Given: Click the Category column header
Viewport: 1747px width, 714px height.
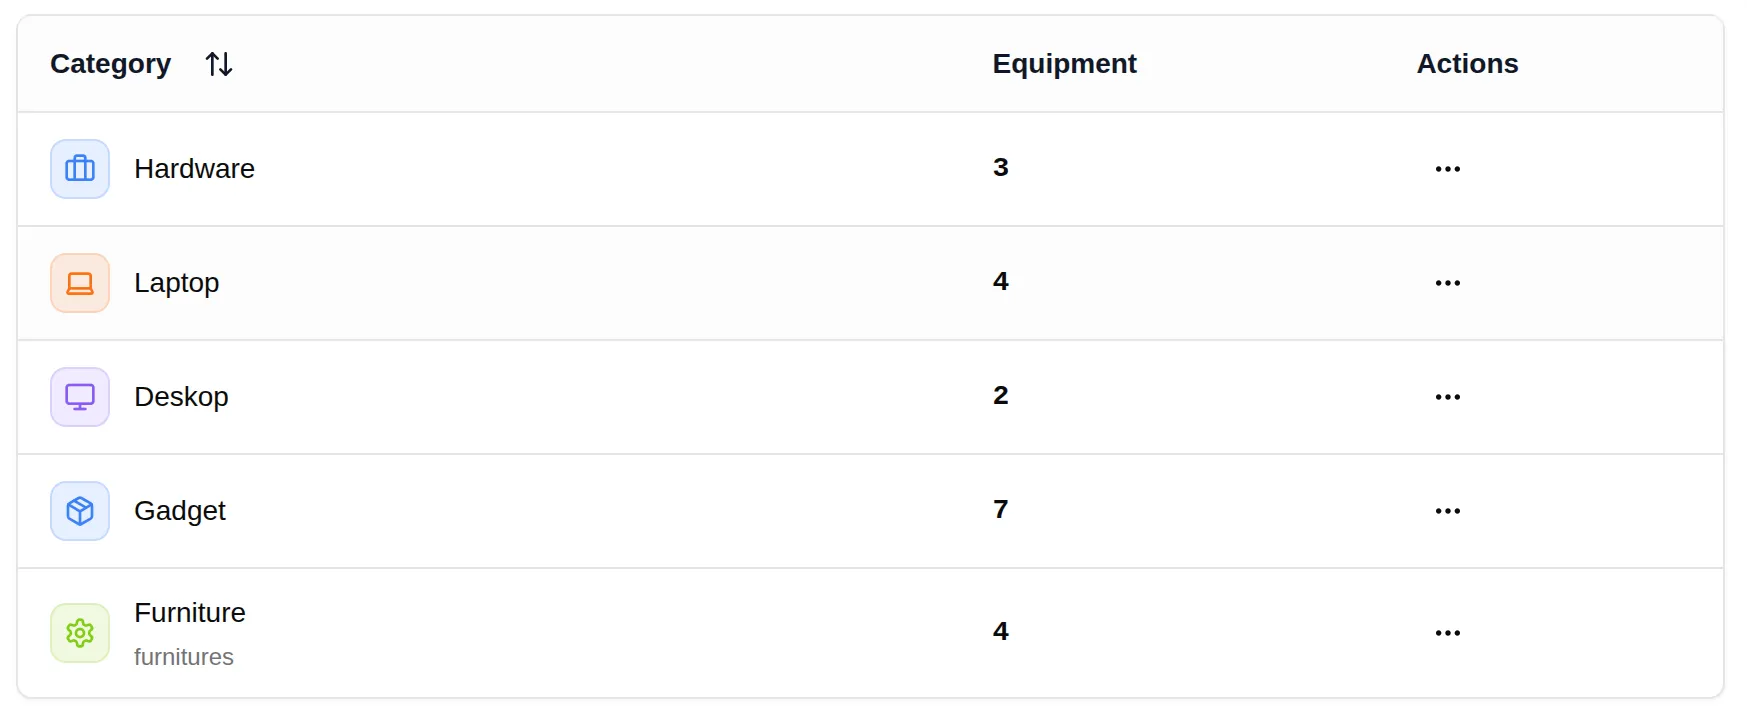Looking at the screenshot, I should pos(111,64).
